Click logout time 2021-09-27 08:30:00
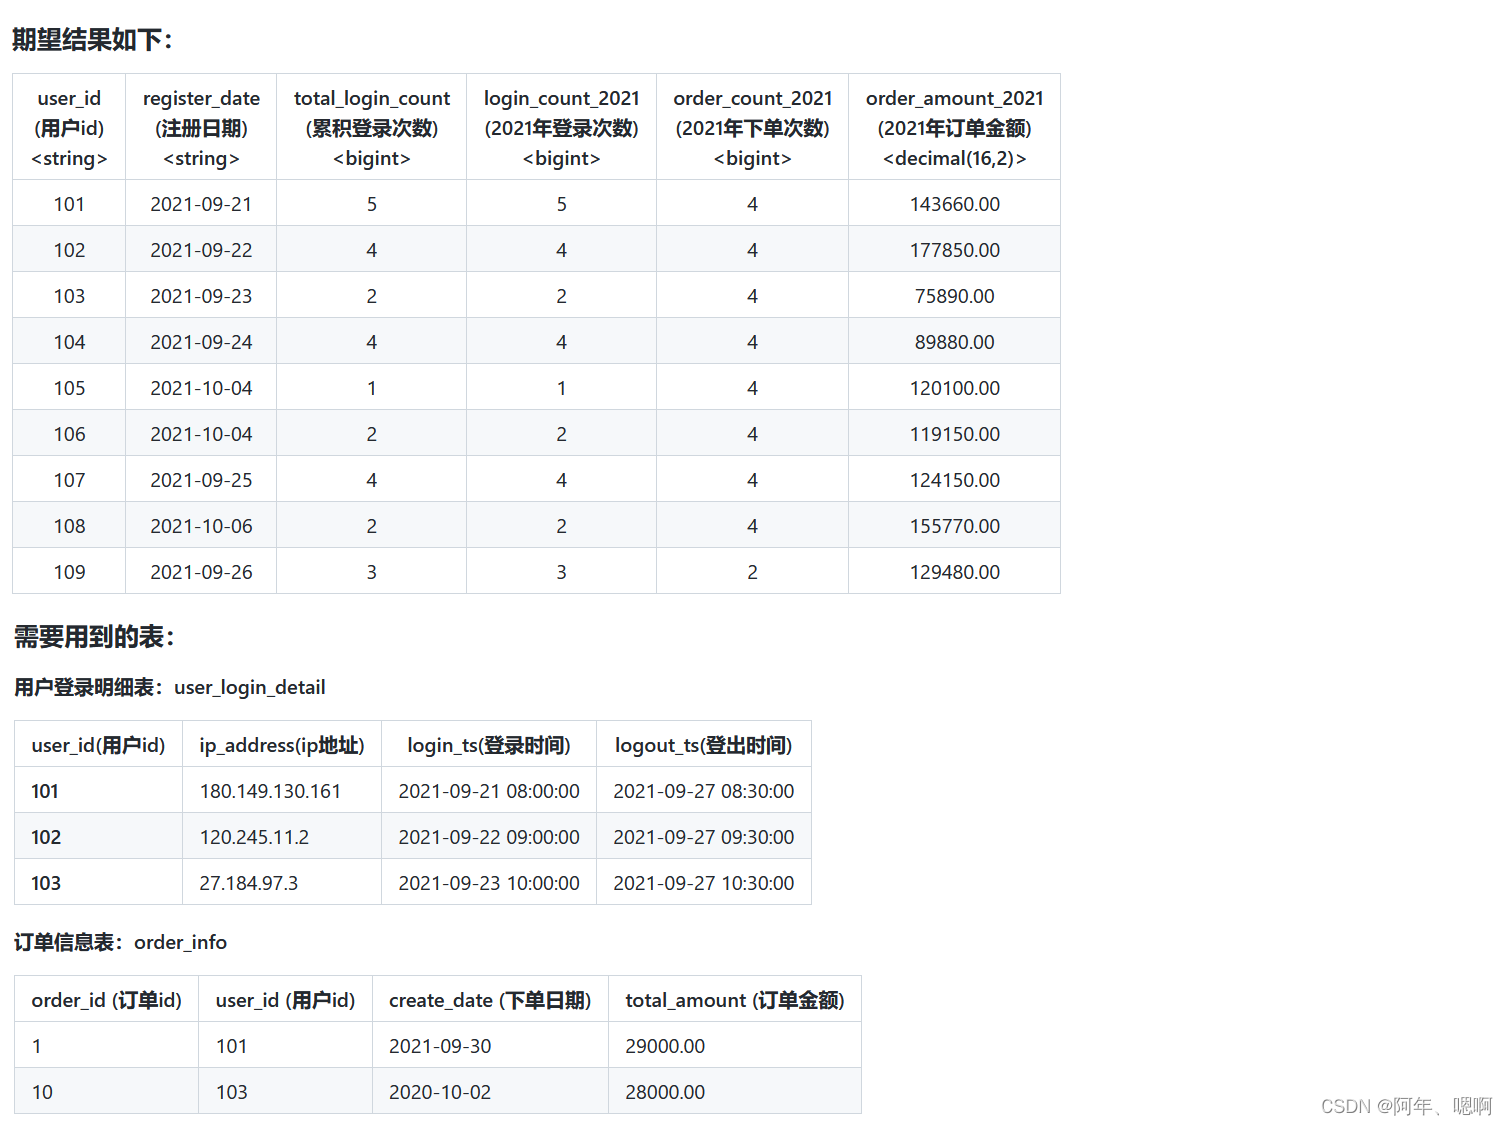 tap(704, 791)
